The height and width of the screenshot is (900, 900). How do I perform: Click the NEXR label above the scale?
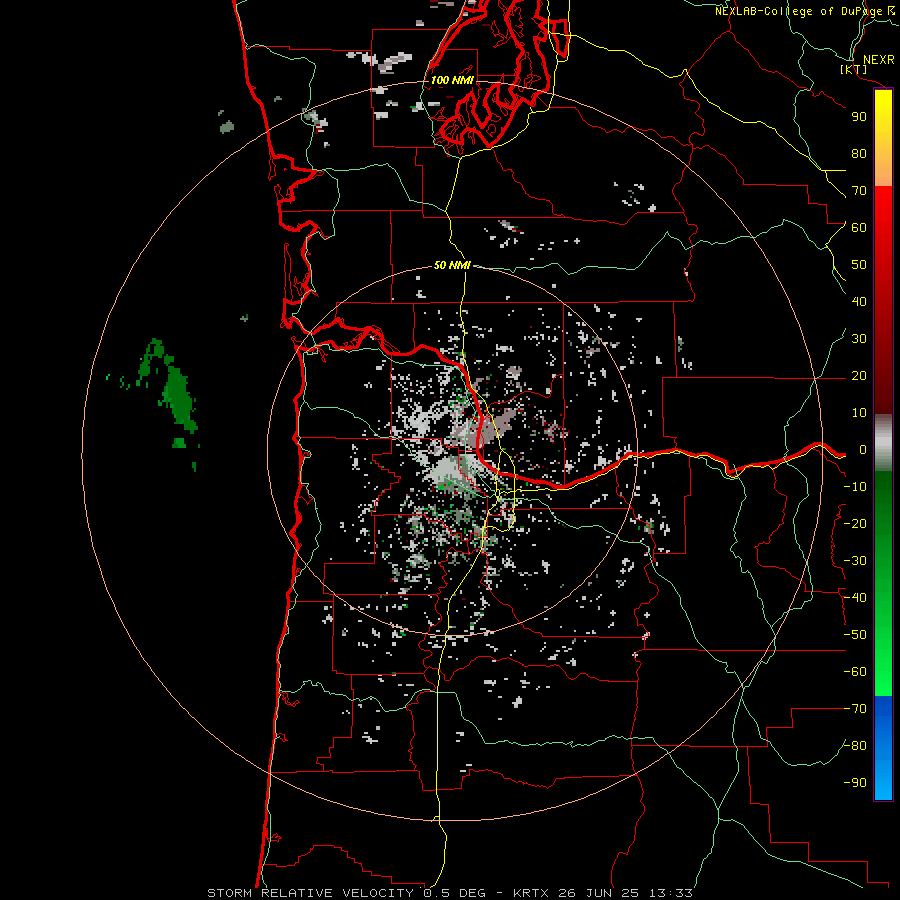tap(878, 60)
